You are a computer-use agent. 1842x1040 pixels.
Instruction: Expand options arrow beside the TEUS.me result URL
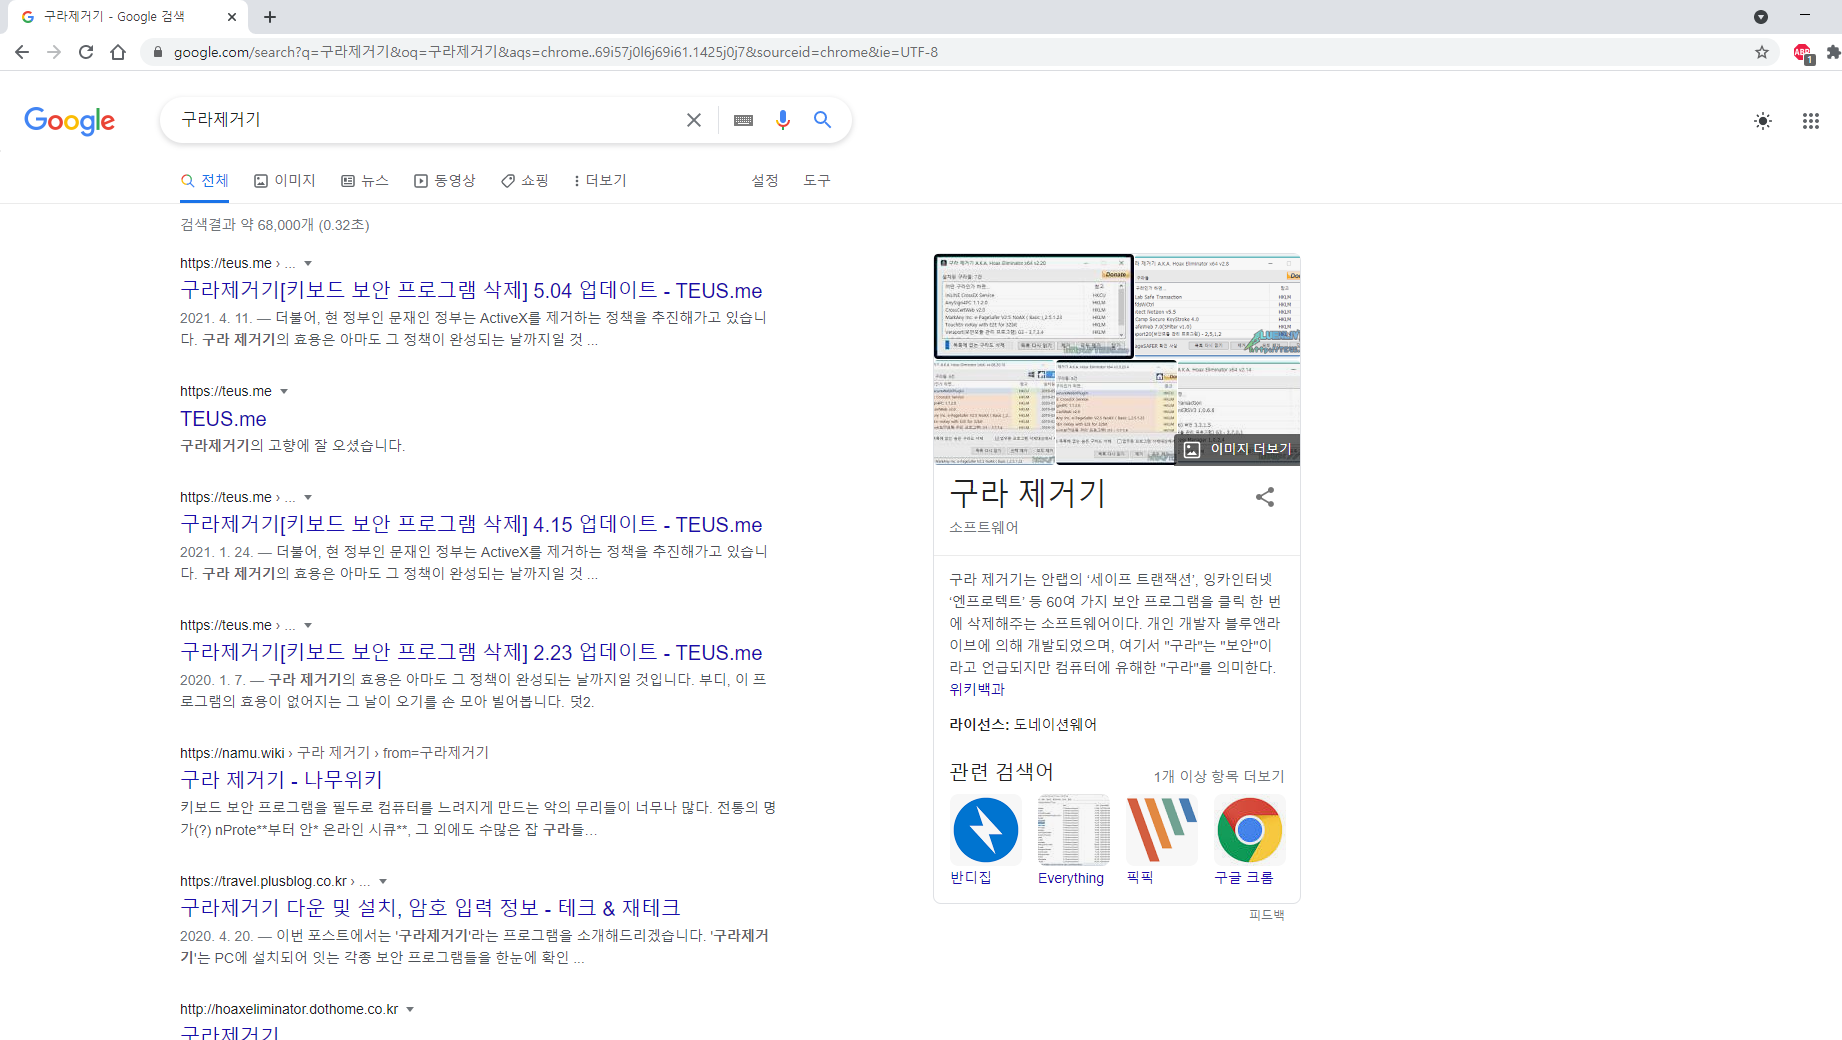(x=284, y=392)
